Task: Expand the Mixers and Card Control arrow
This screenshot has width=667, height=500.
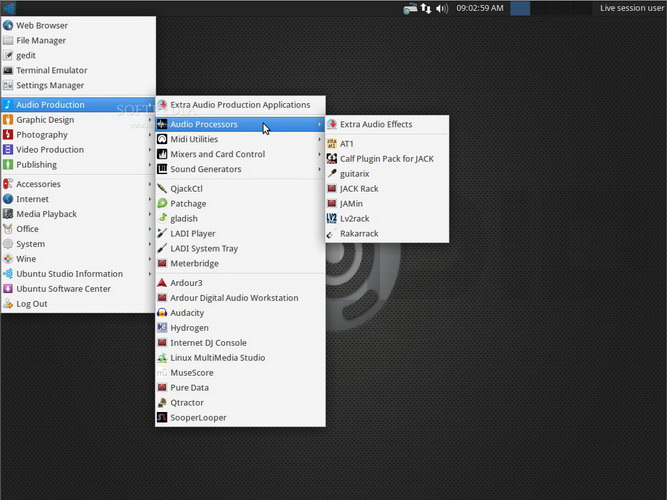Action: pyautogui.click(x=319, y=154)
